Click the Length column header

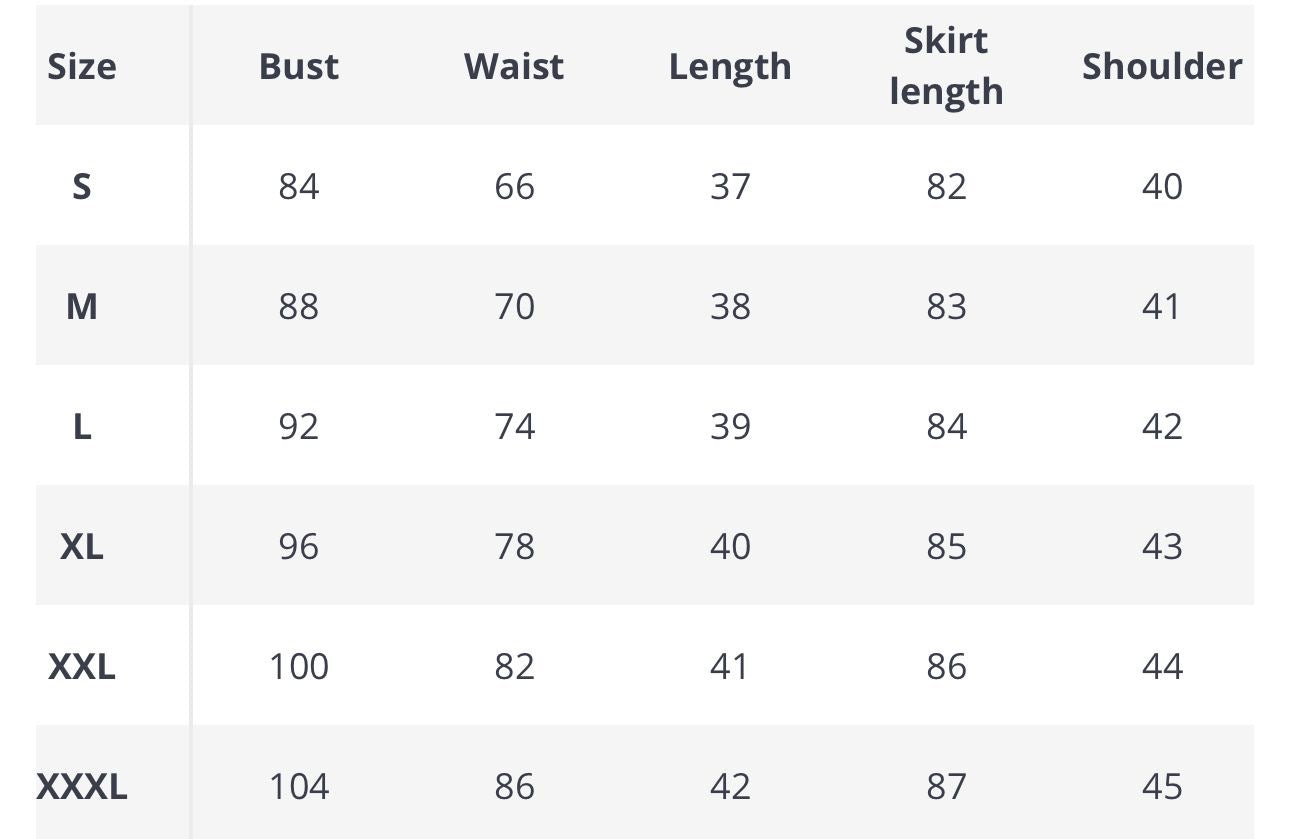730,66
